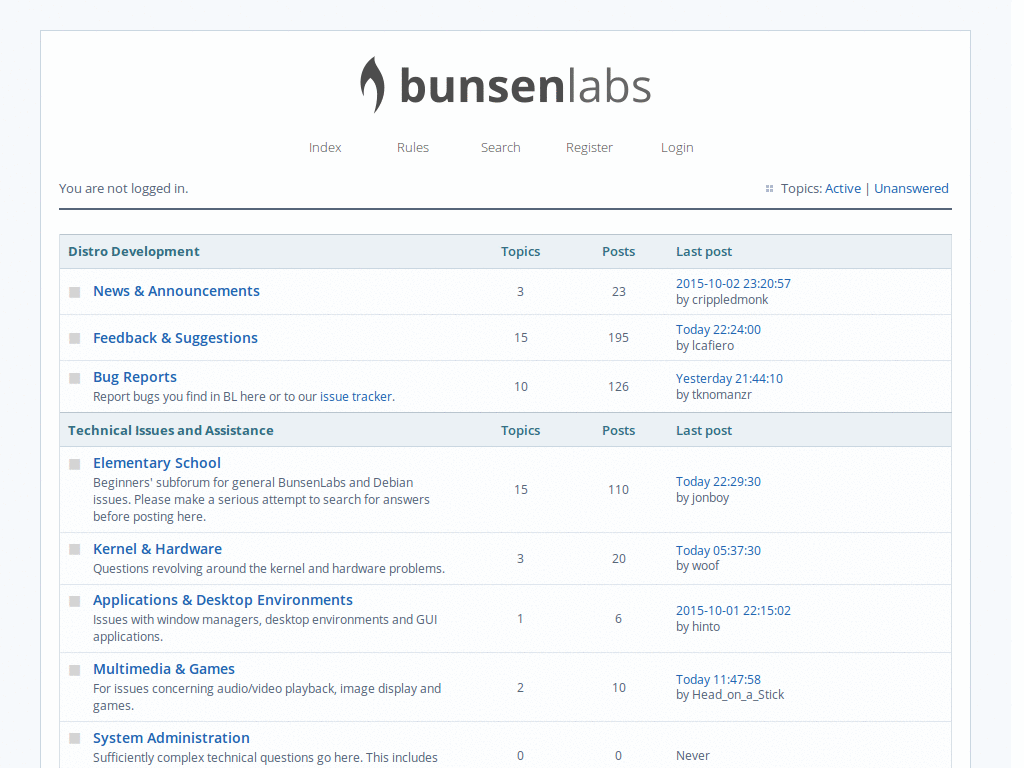Click the bunsenlabs flame logo
Viewport: 1024px width, 768px height.
371,84
